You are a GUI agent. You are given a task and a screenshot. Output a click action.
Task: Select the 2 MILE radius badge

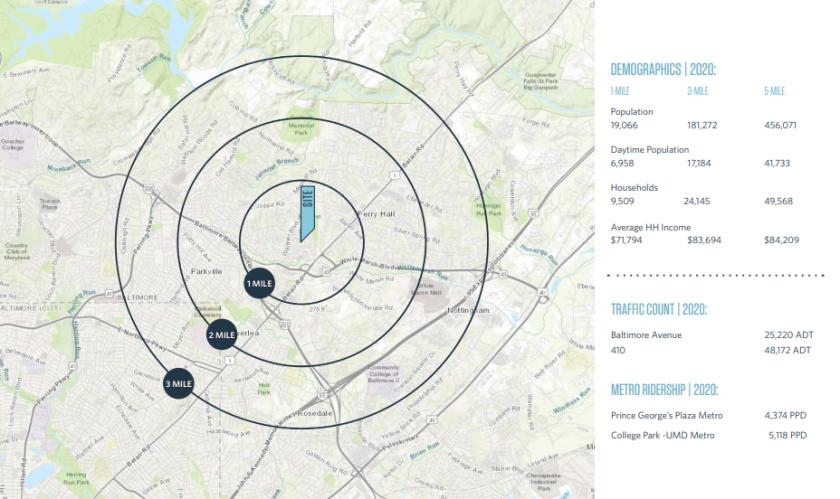pyautogui.click(x=221, y=336)
